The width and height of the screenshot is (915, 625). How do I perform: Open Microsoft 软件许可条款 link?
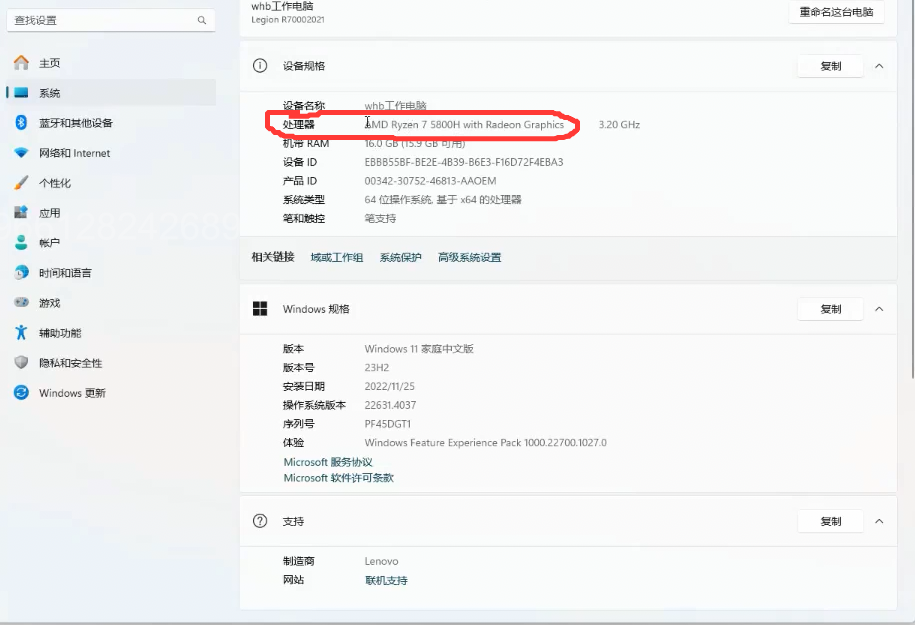pos(338,477)
